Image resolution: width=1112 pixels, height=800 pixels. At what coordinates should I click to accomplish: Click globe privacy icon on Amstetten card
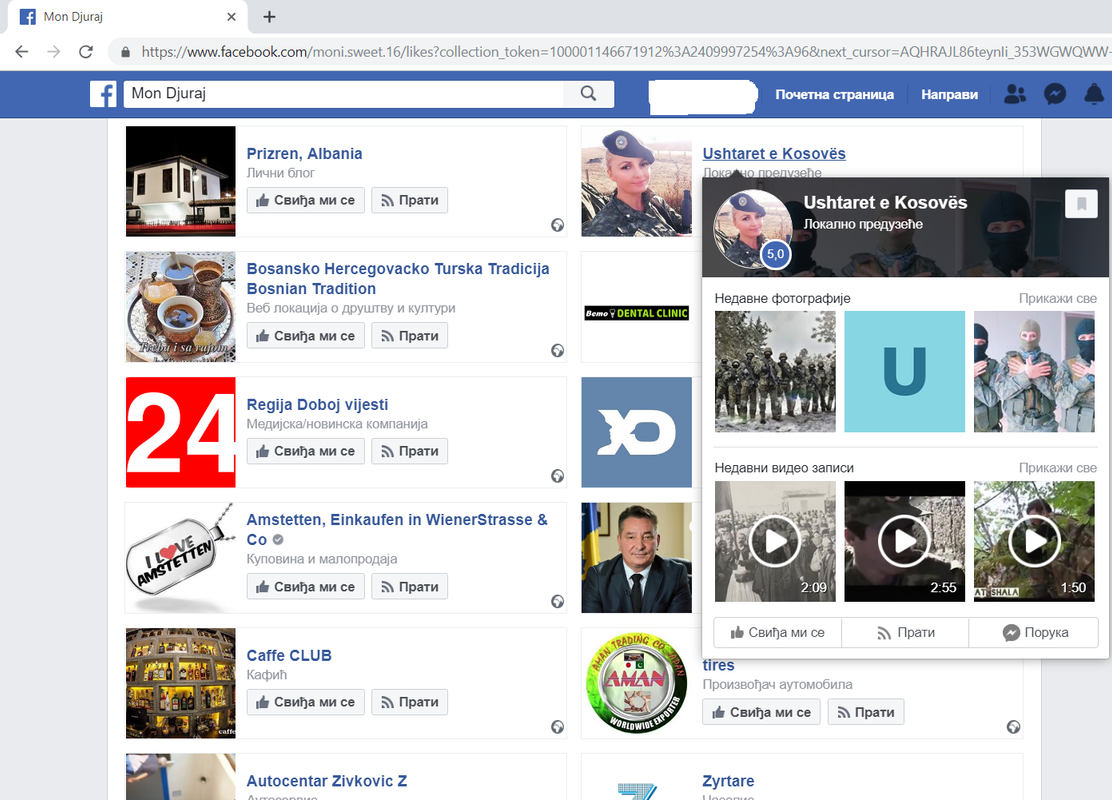click(557, 601)
